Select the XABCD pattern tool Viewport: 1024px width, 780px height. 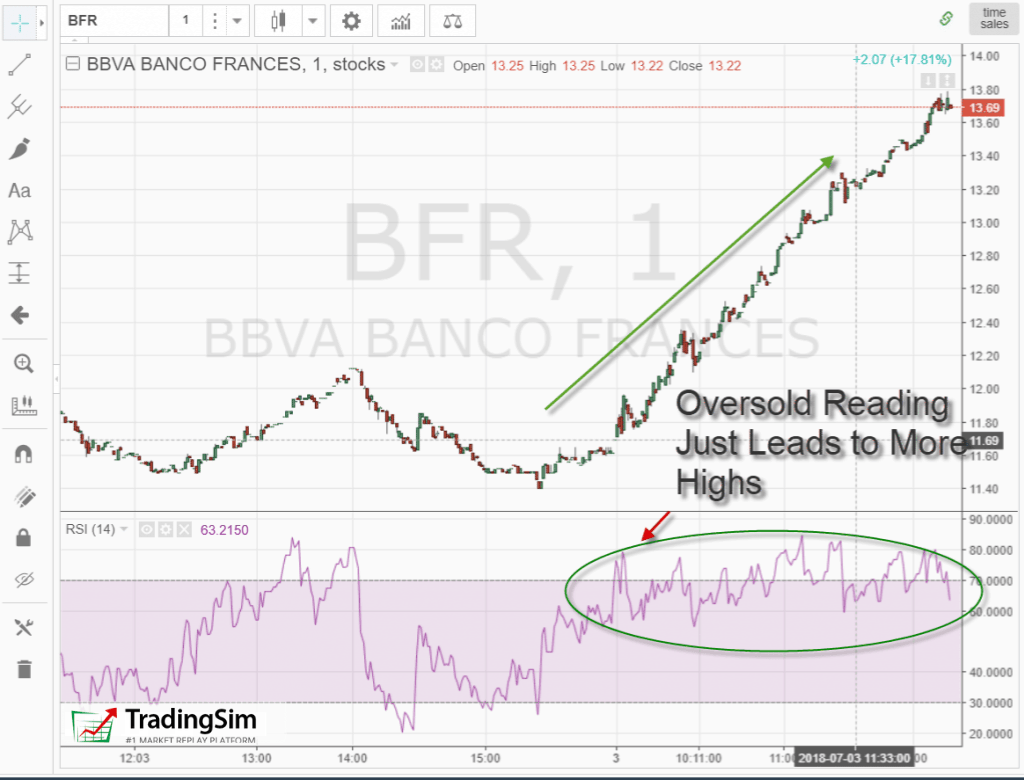(20, 232)
